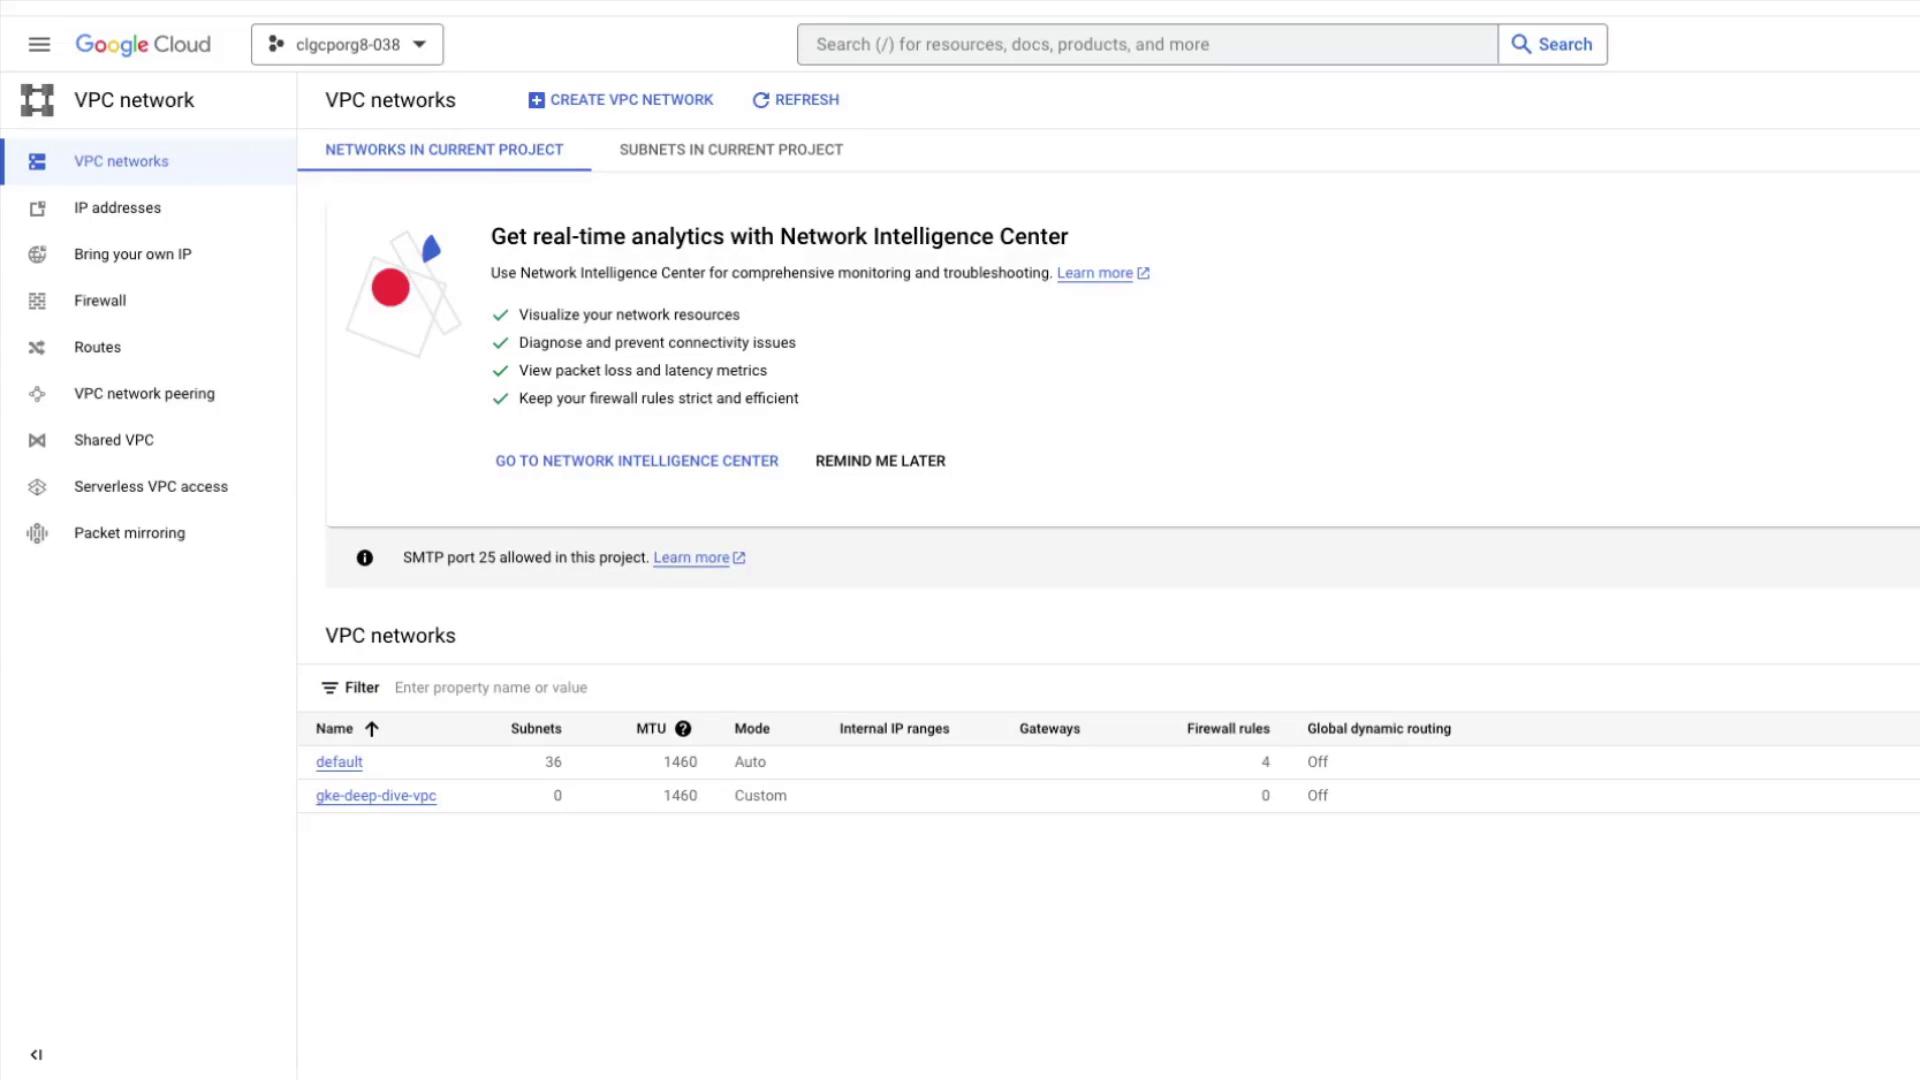Select IP addresses in the sidebar
This screenshot has width=1920, height=1080.
click(x=117, y=208)
